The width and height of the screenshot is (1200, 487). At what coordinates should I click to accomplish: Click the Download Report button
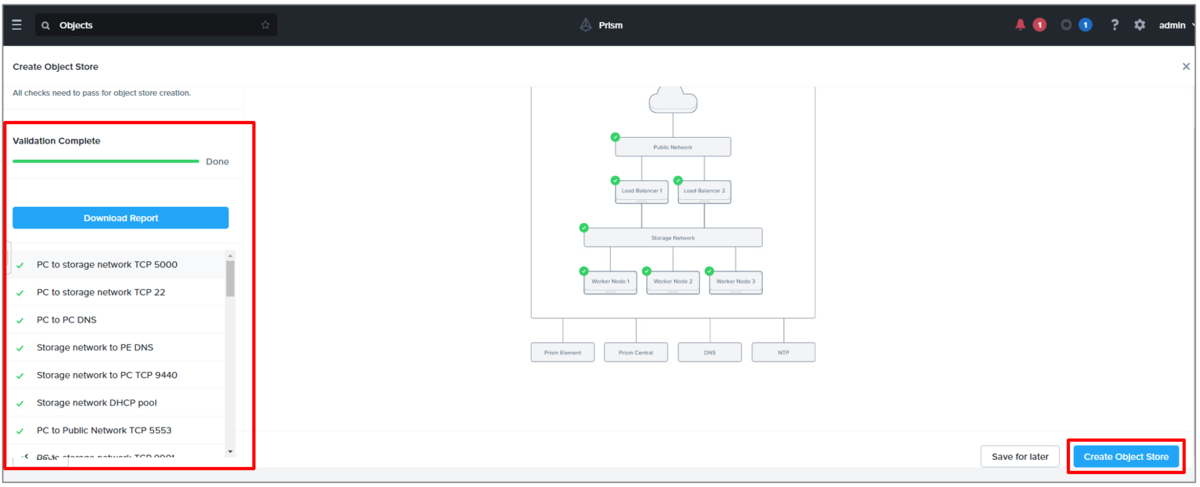(x=121, y=218)
